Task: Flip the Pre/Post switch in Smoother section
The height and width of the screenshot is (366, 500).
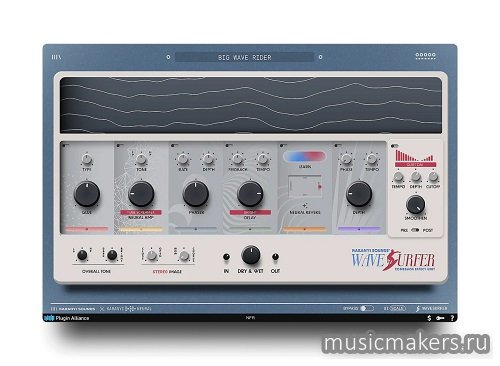Action: (x=415, y=230)
